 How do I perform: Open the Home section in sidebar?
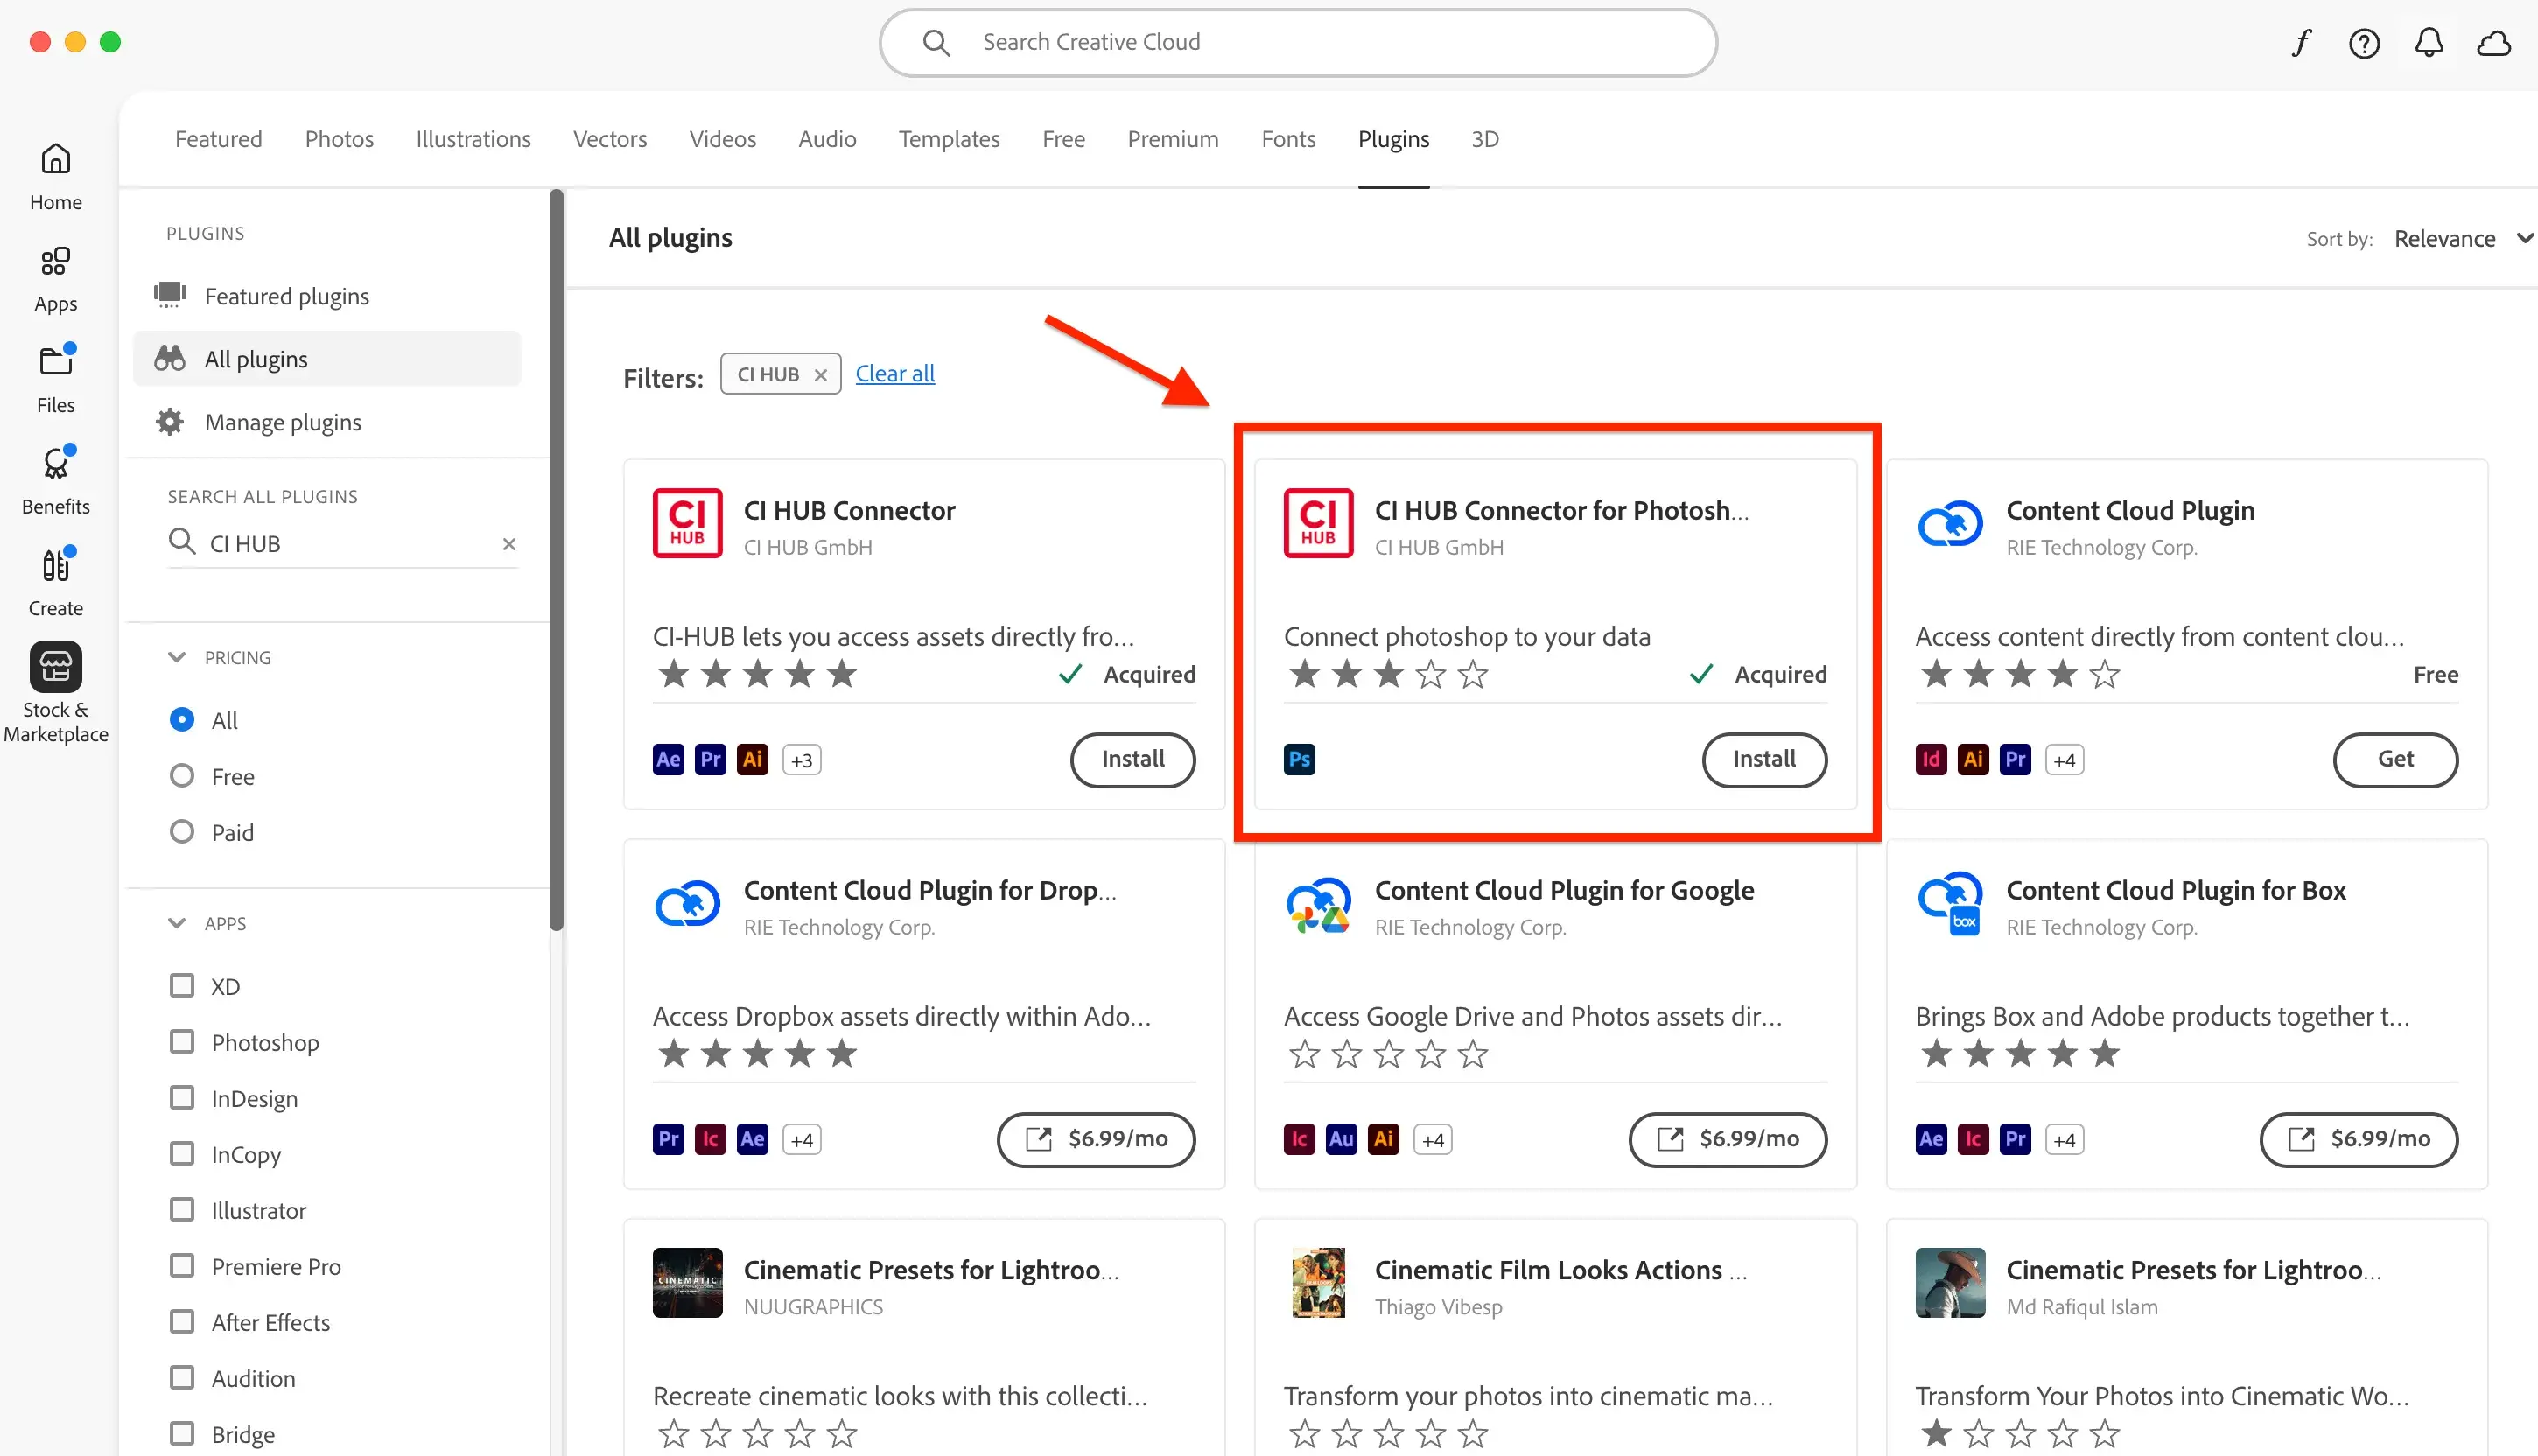pyautogui.click(x=55, y=176)
